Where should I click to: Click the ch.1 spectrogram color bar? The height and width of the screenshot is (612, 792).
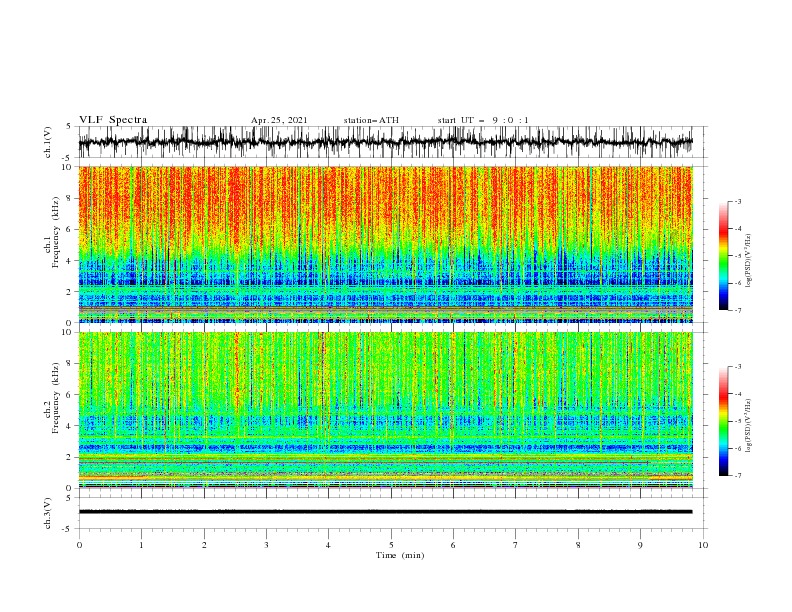point(724,256)
